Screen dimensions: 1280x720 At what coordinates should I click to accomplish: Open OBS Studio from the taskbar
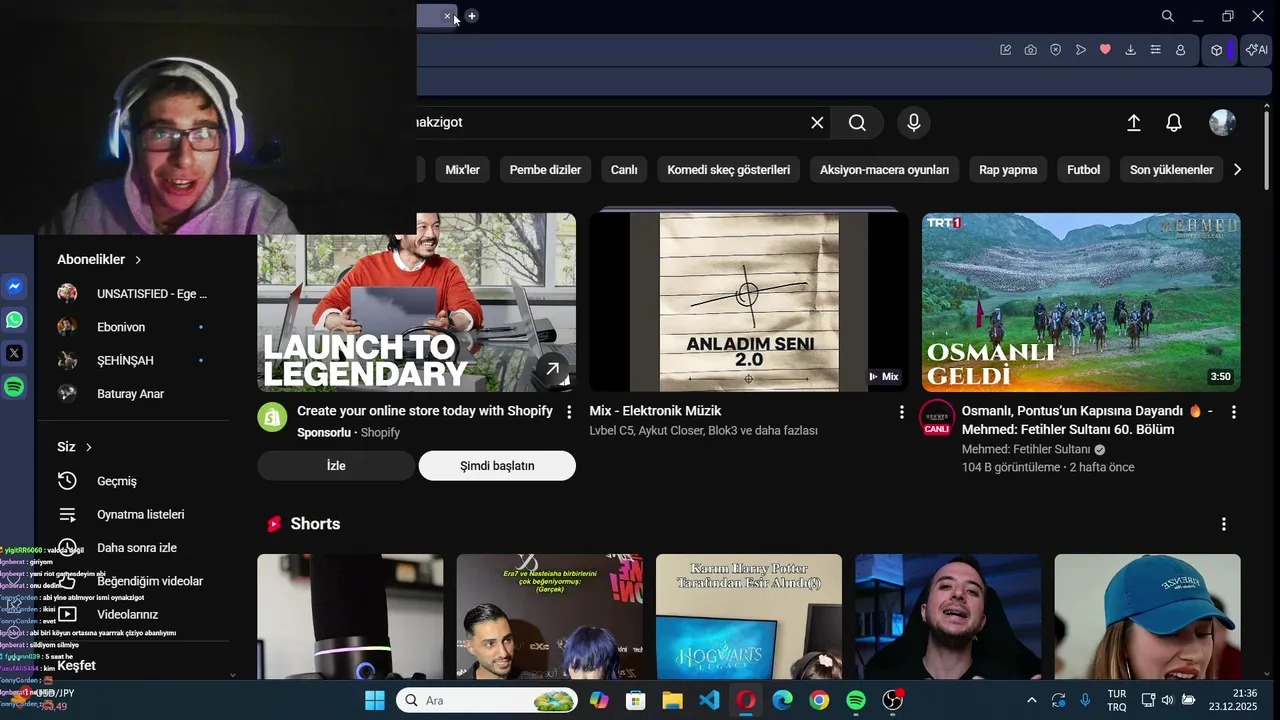893,700
